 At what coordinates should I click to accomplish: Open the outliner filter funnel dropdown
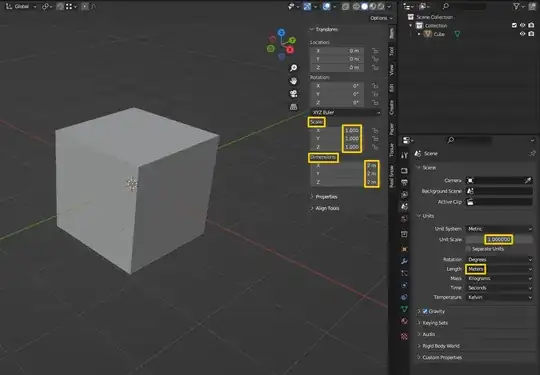[x=518, y=6]
